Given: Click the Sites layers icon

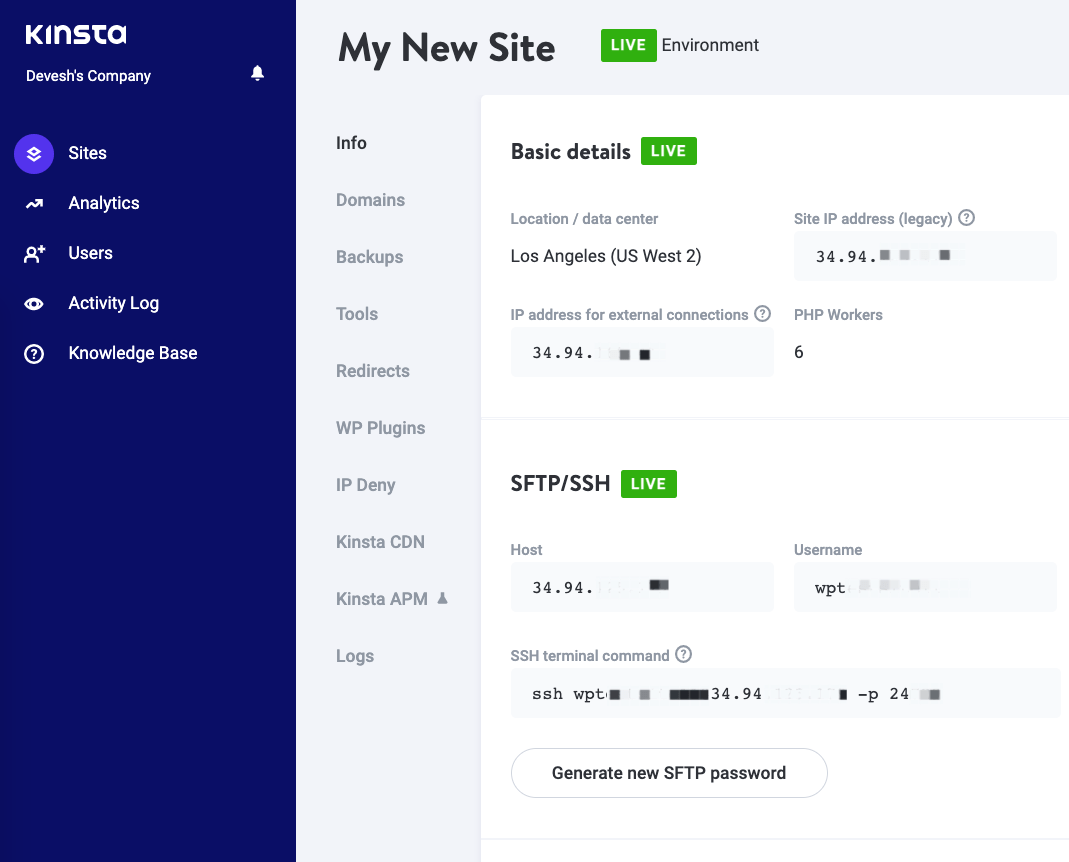Looking at the screenshot, I should tap(34, 153).
